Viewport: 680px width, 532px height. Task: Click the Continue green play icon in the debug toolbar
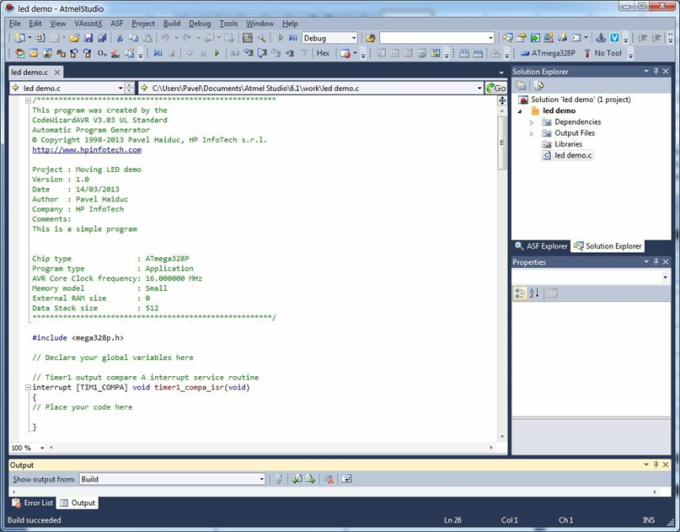[x=217, y=53]
